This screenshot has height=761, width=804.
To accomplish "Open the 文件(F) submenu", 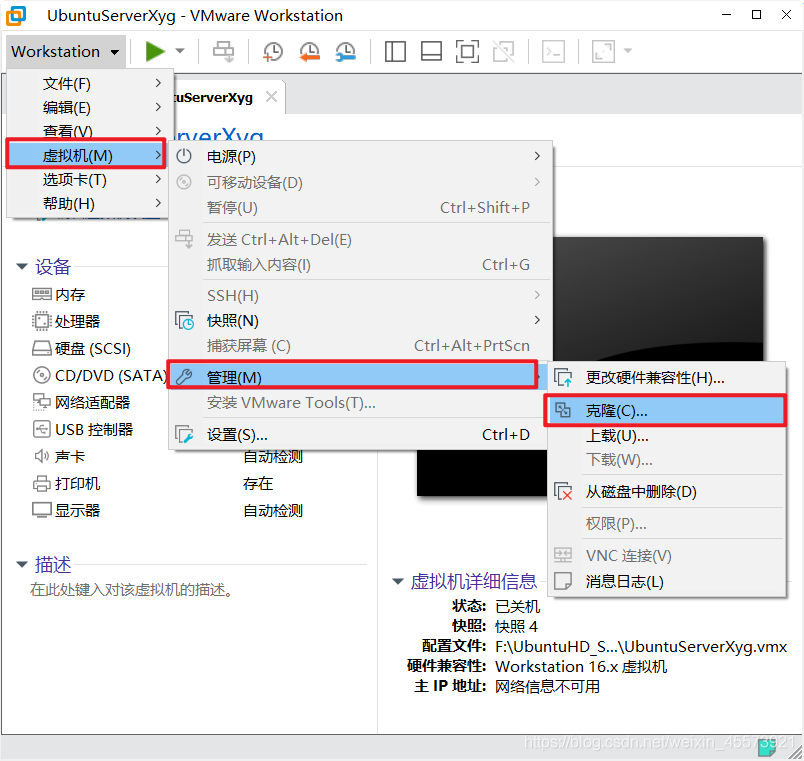I will click(x=90, y=83).
